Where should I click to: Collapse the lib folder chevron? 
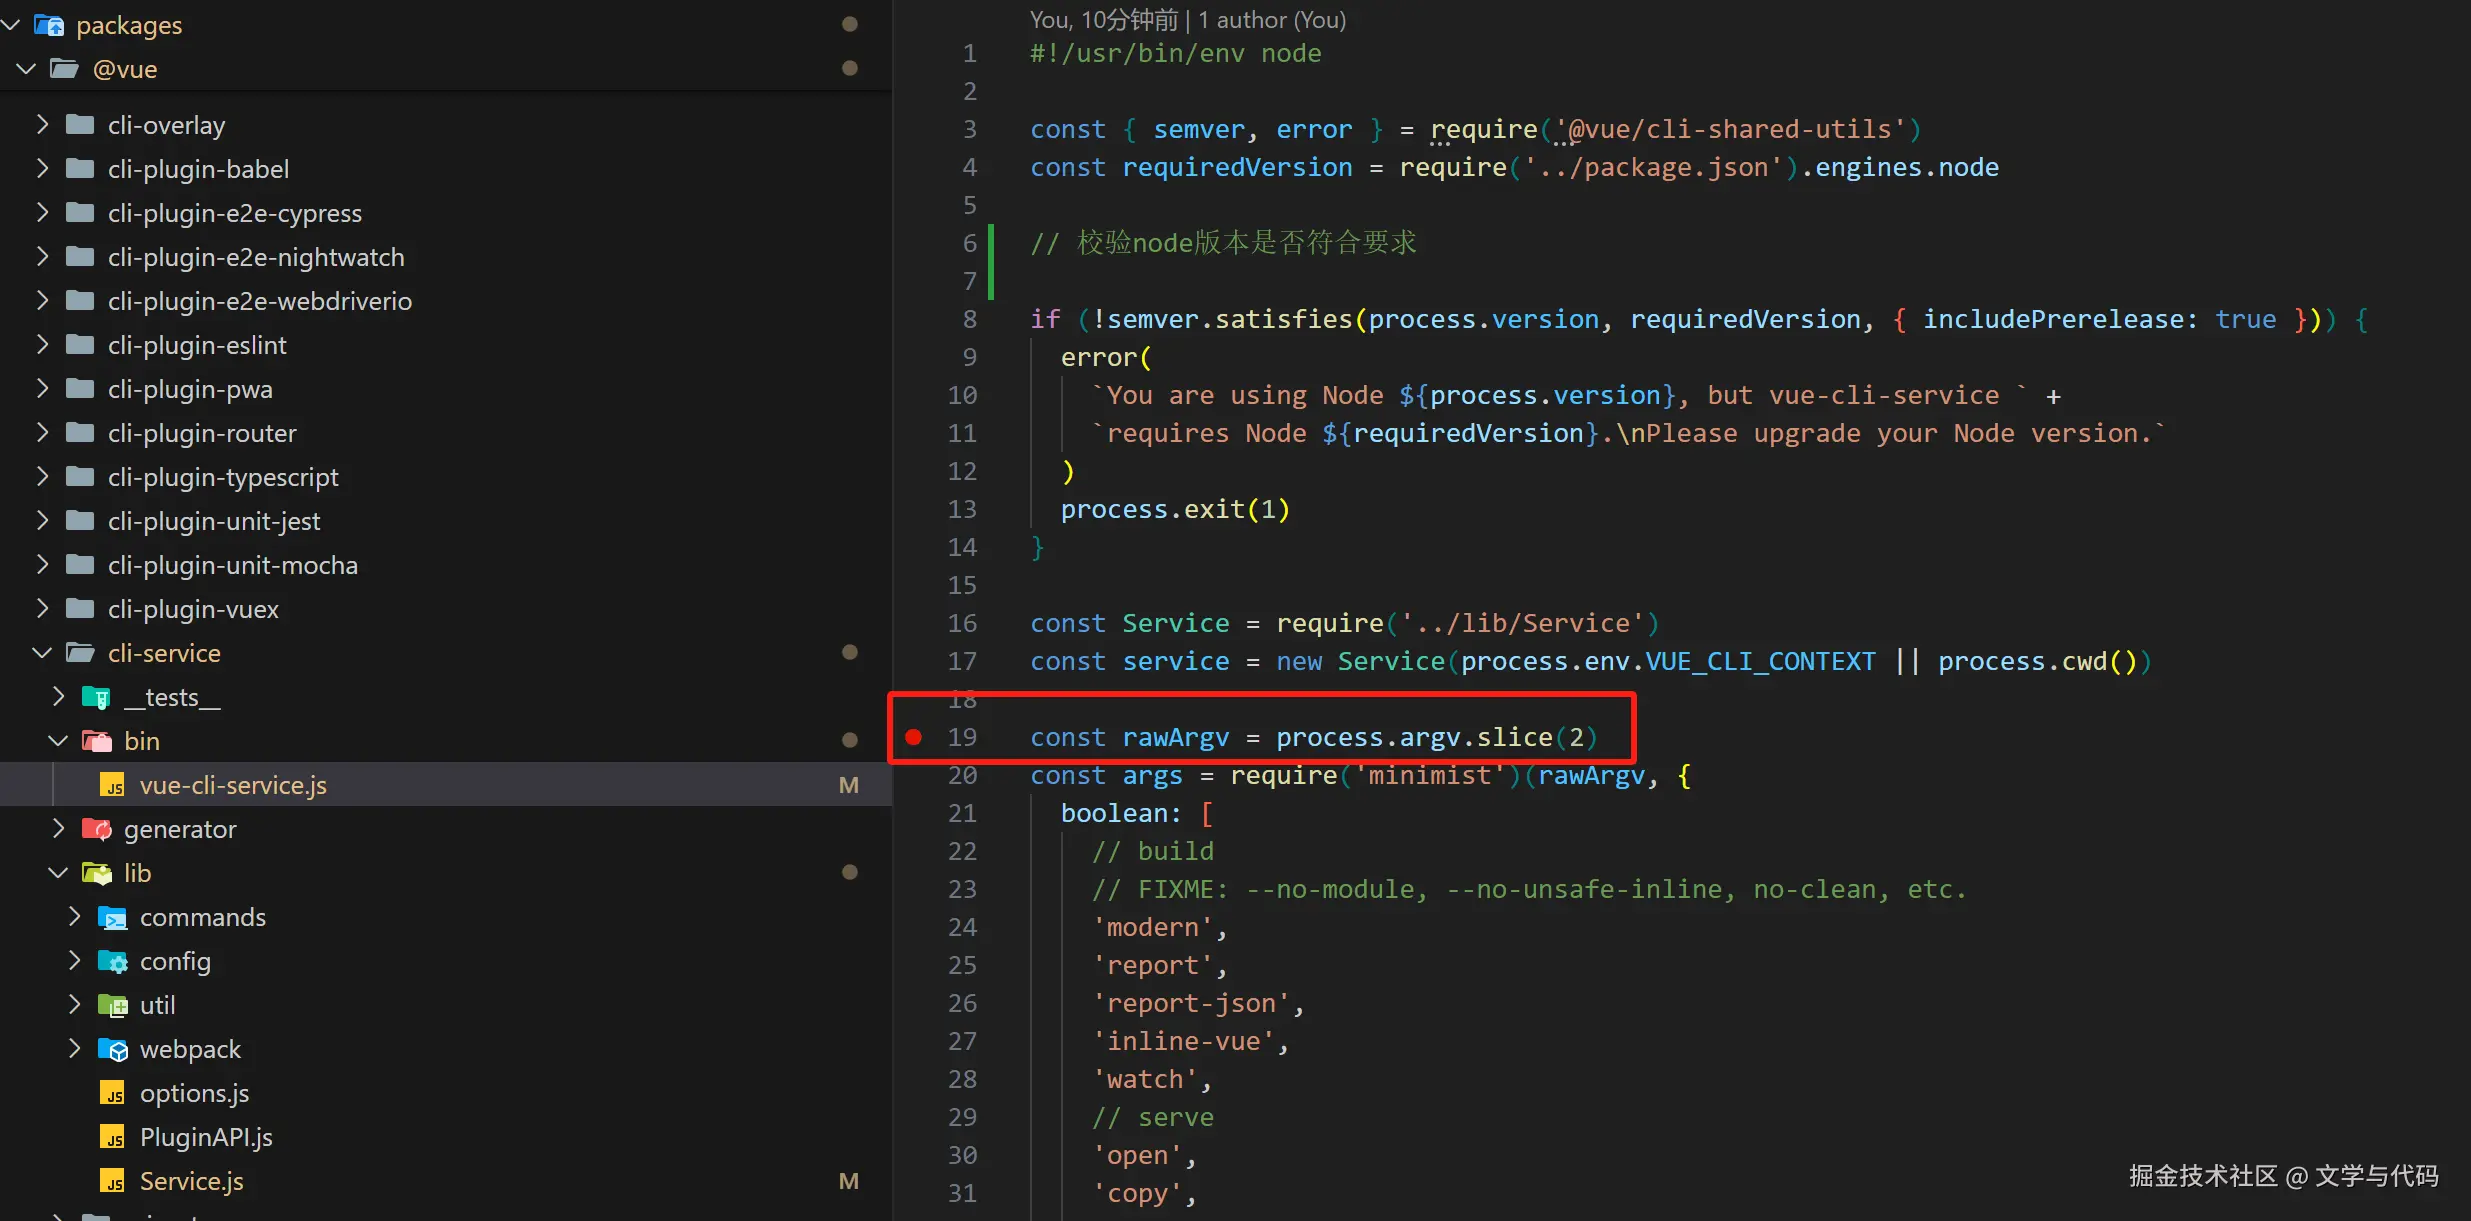pos(58,874)
